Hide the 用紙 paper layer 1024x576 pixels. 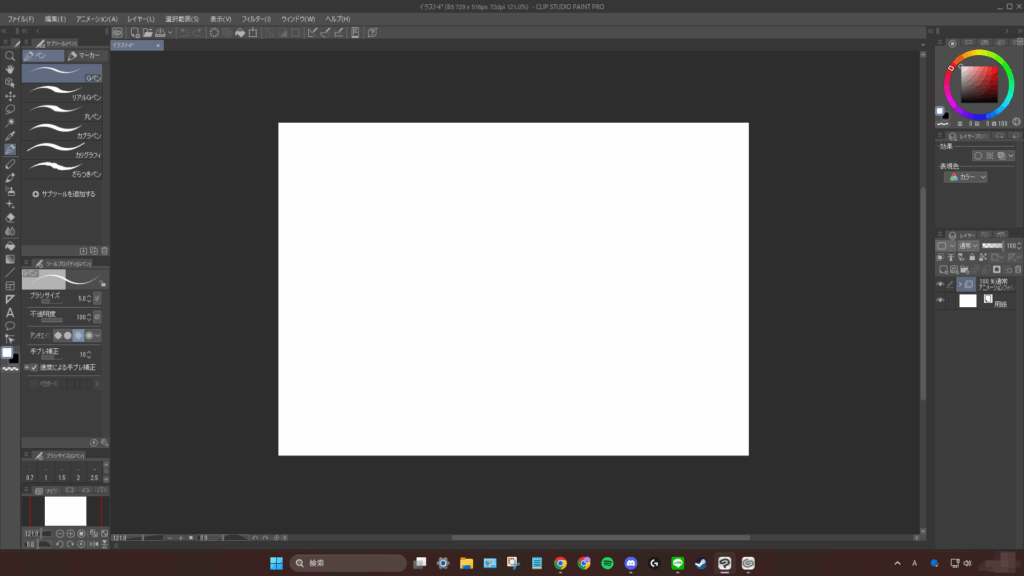point(940,300)
